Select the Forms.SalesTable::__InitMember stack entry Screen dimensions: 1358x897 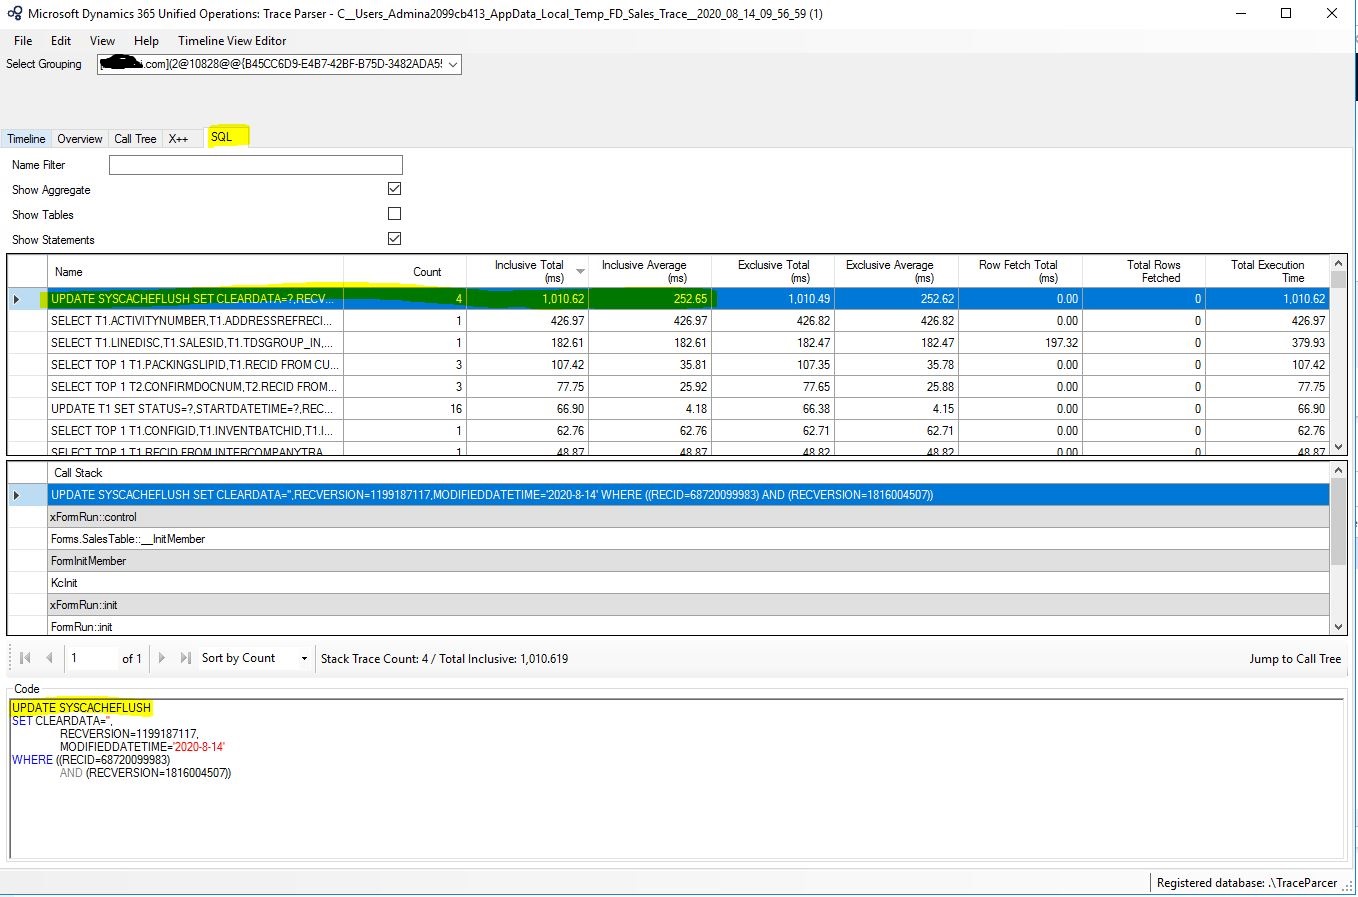(688, 539)
